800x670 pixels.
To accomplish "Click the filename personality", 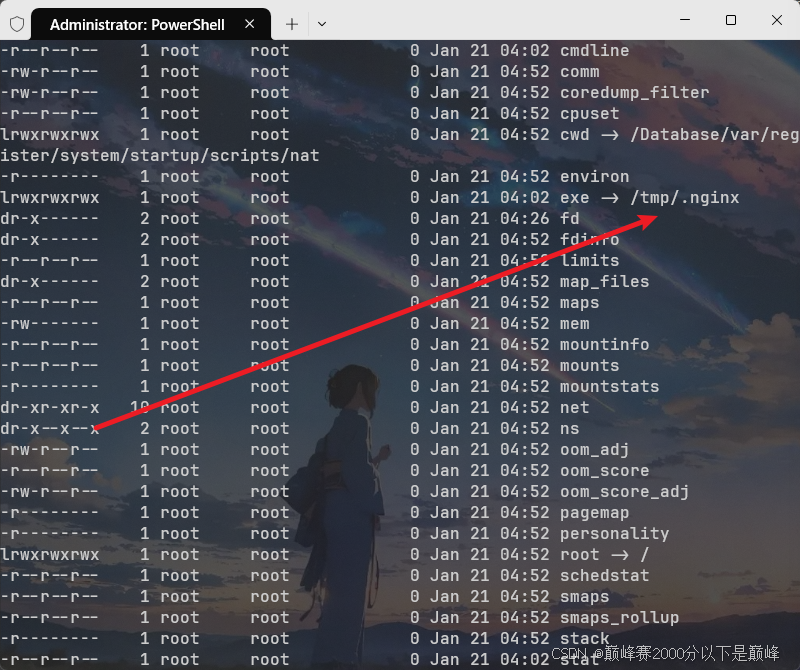I will [614, 533].
